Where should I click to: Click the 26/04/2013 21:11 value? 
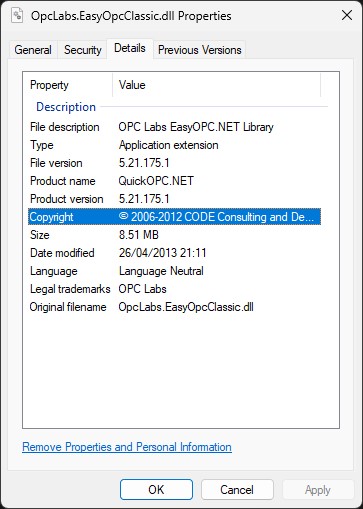coord(163,253)
